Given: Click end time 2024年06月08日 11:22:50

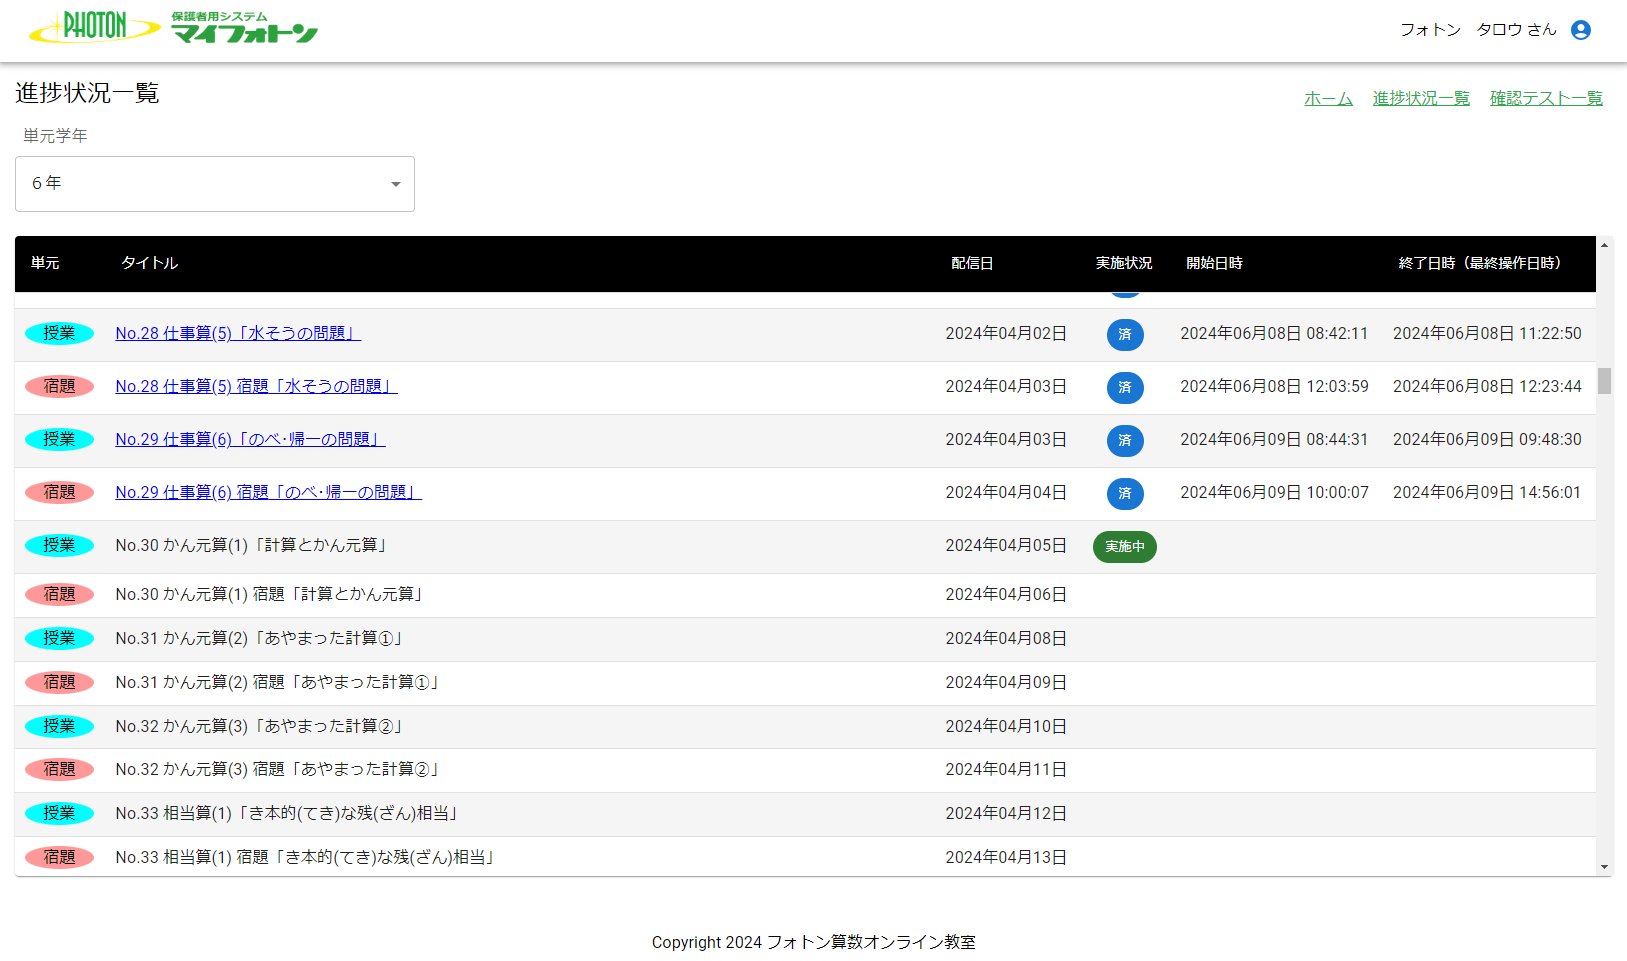Looking at the screenshot, I should (1487, 333).
